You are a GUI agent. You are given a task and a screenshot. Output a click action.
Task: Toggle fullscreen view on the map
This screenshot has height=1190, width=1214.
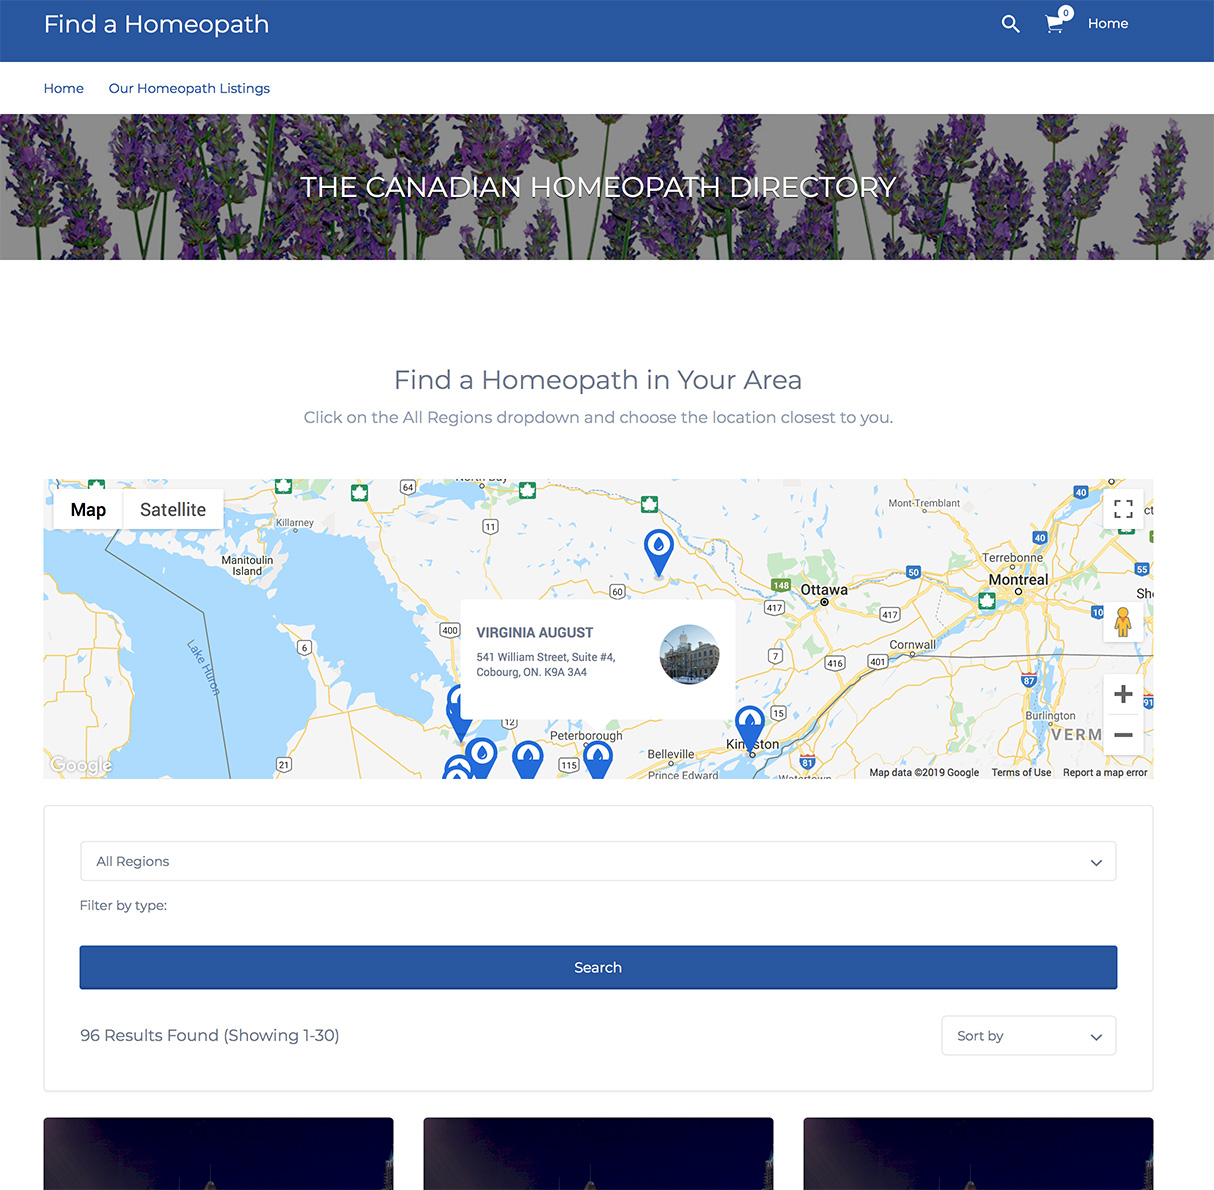pyautogui.click(x=1123, y=509)
